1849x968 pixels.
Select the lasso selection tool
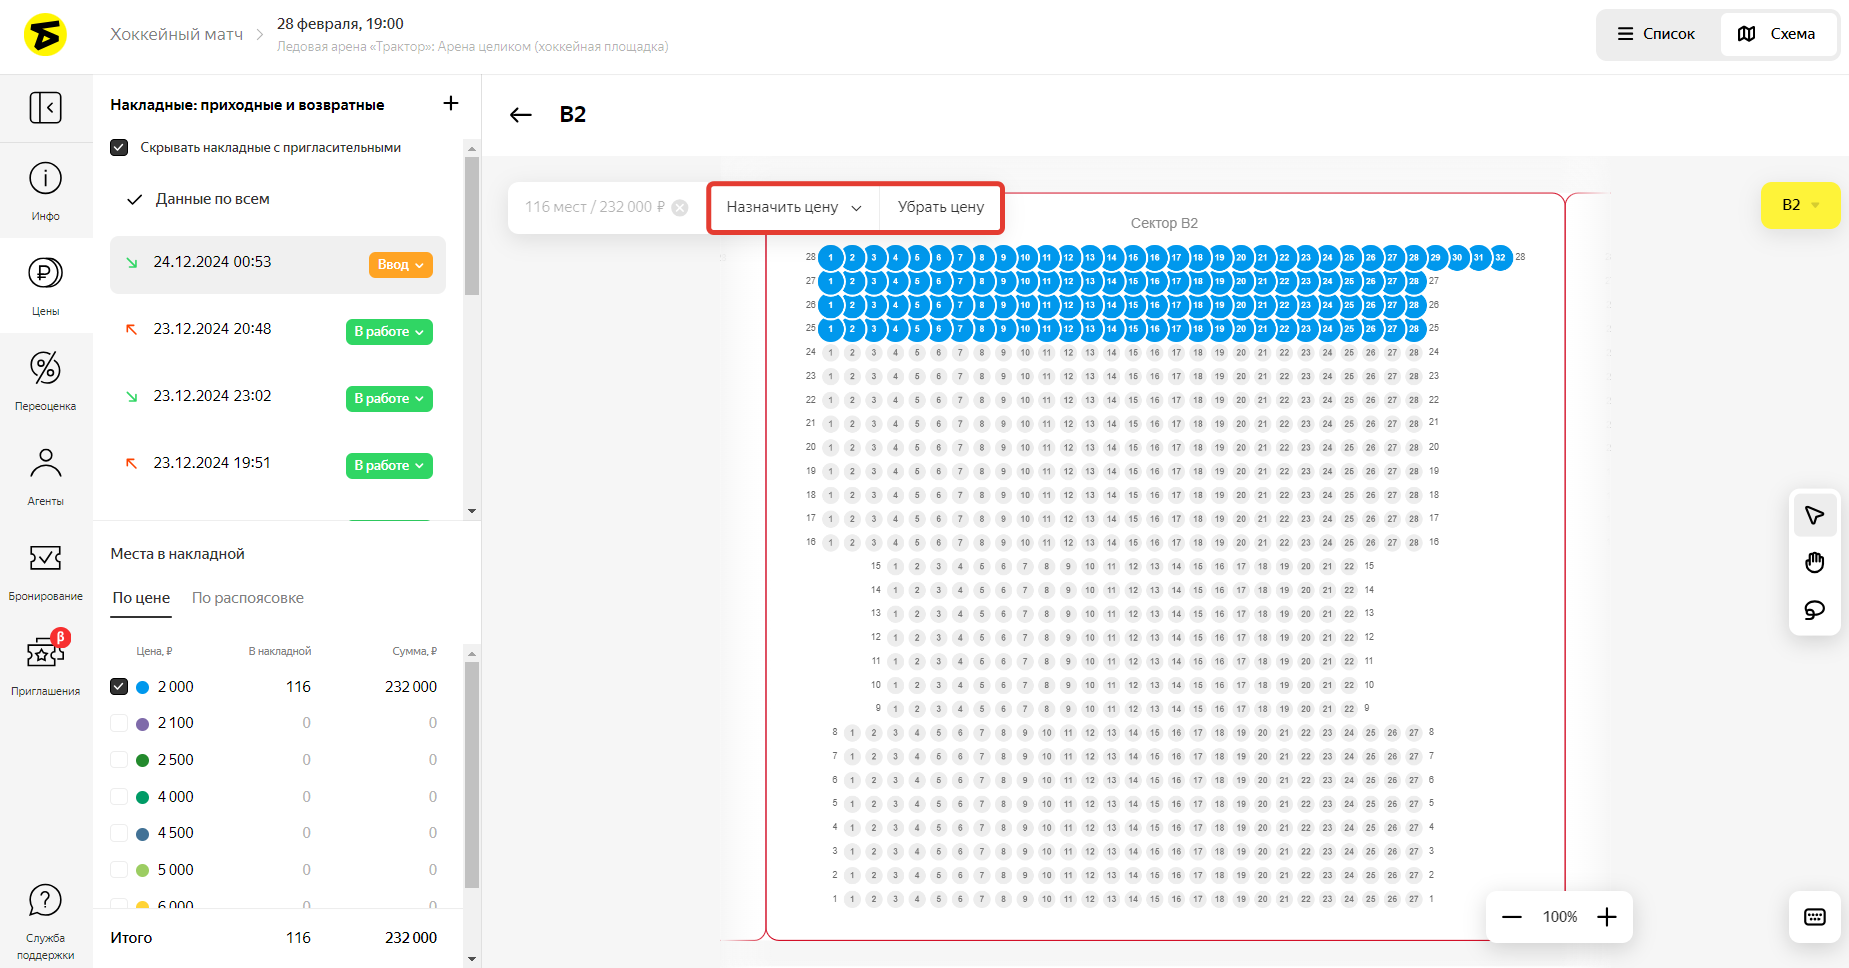point(1814,610)
